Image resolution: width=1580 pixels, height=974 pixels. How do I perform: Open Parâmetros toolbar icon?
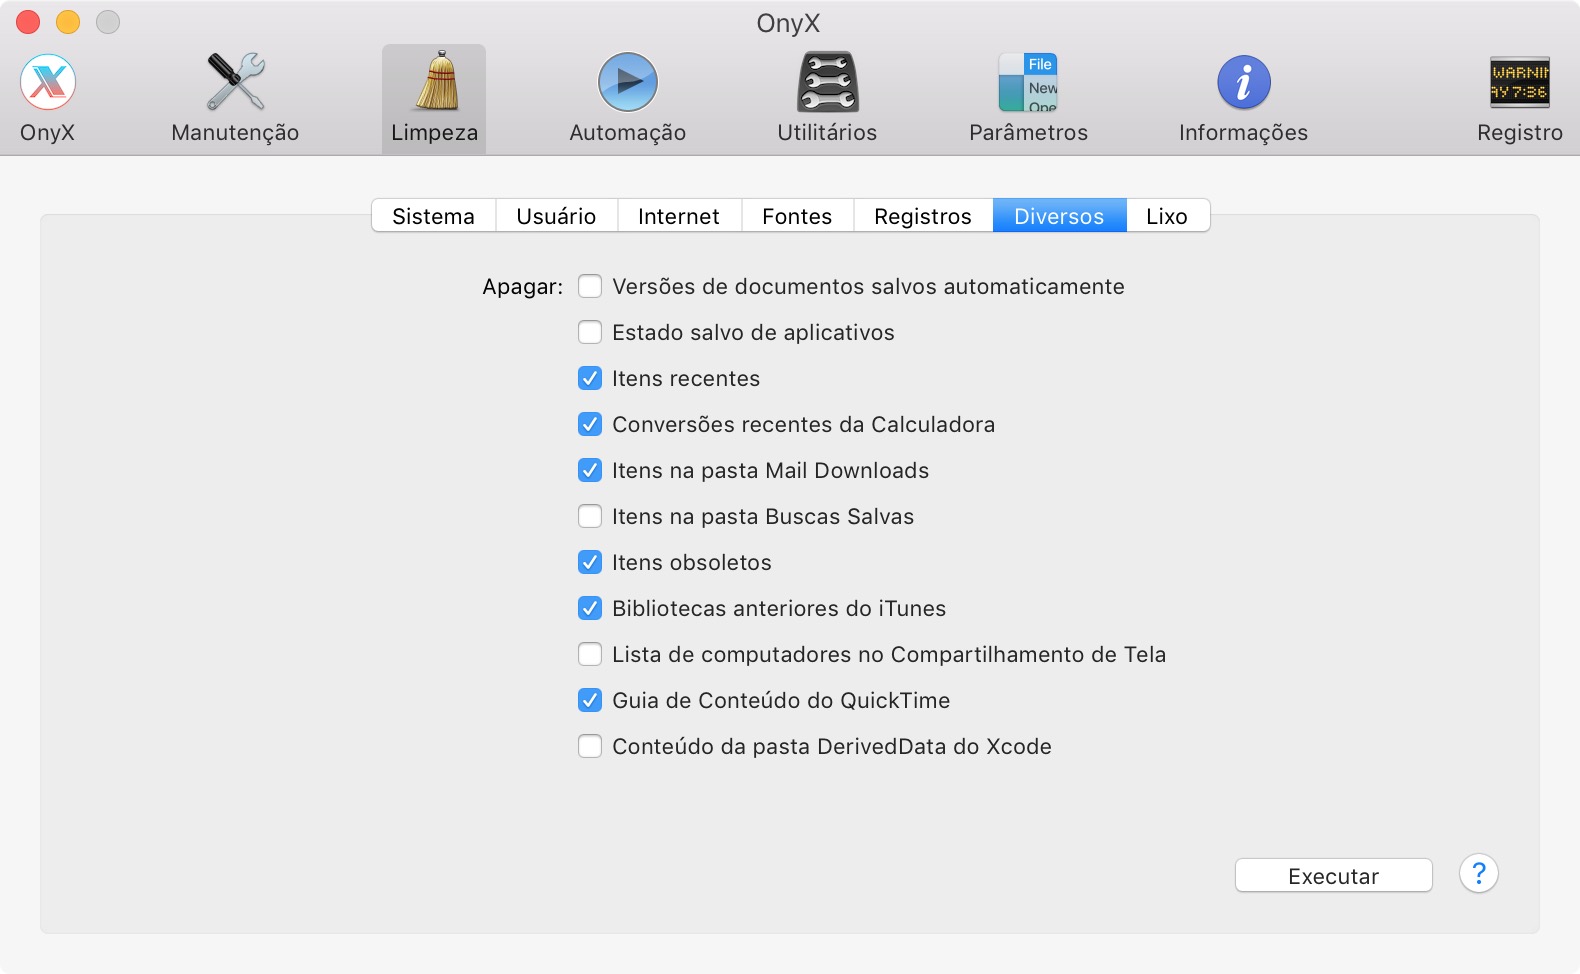[x=1028, y=82]
